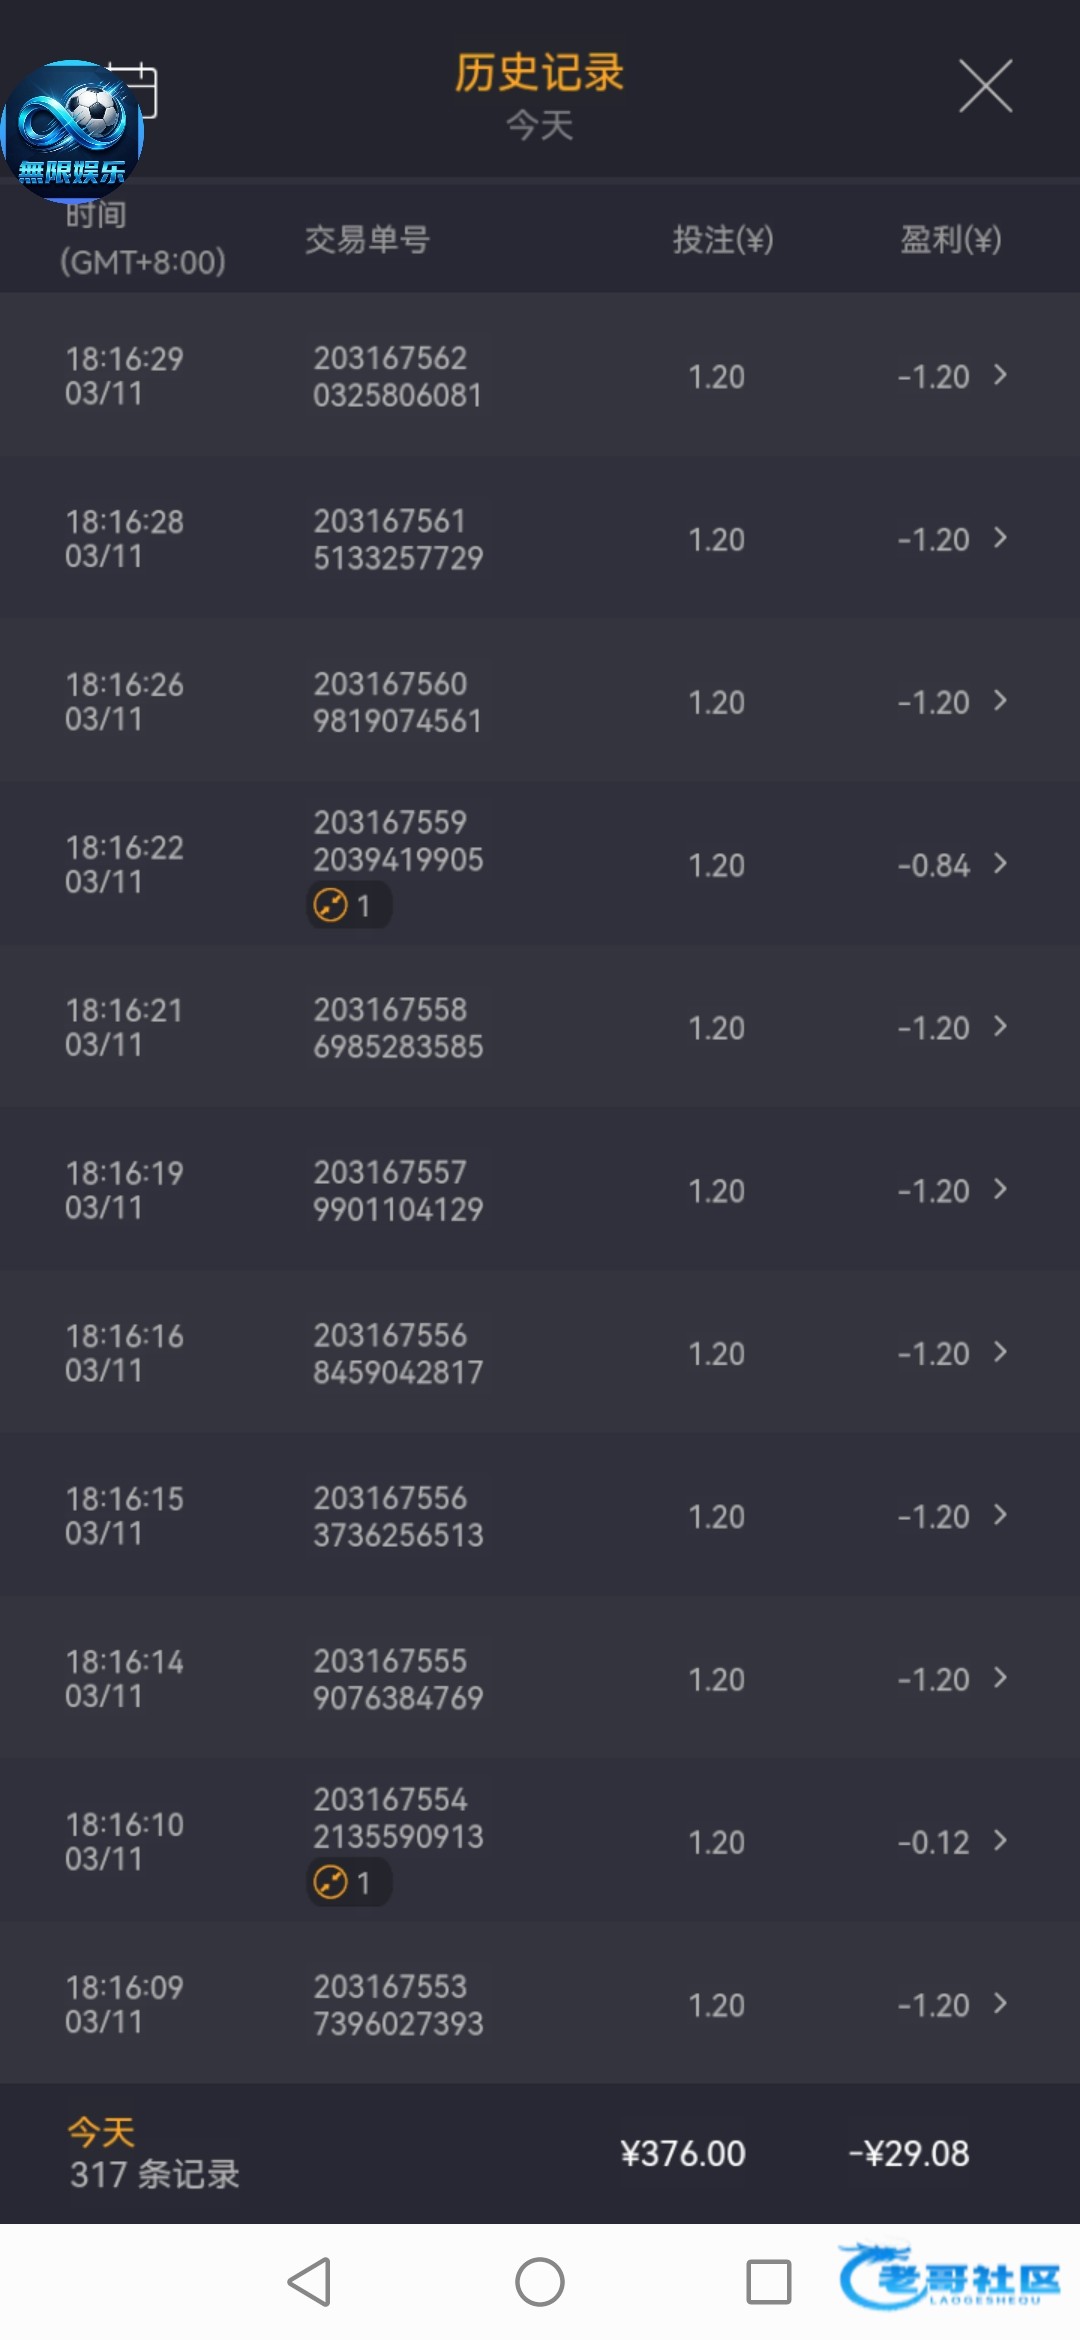Select transaction 2031675615133257729
The image size is (1080, 2340).
[x=398, y=539]
